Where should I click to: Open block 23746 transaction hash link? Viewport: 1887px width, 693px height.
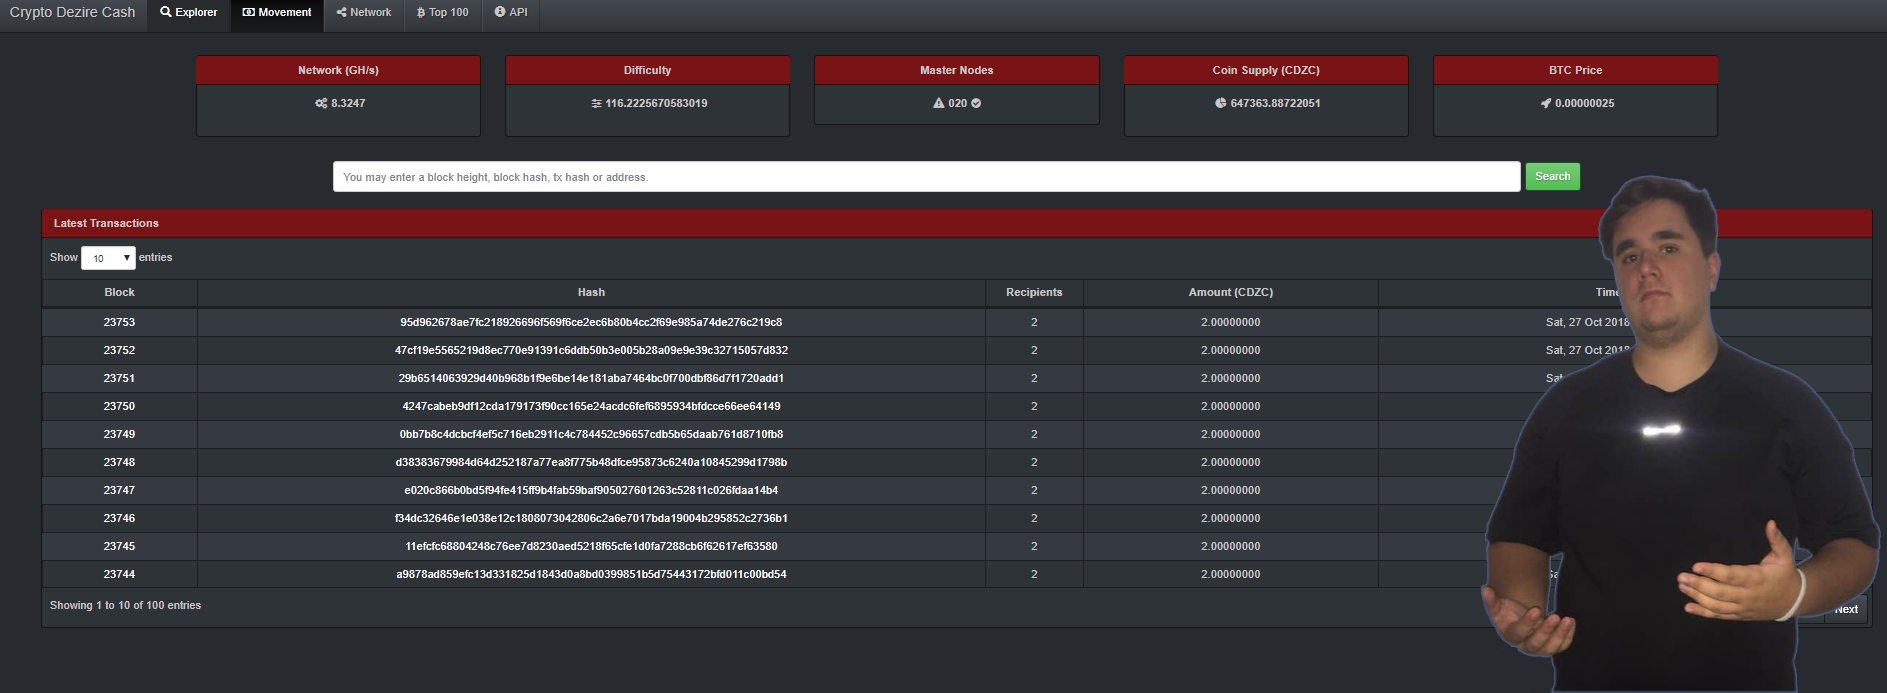pyautogui.click(x=591, y=518)
